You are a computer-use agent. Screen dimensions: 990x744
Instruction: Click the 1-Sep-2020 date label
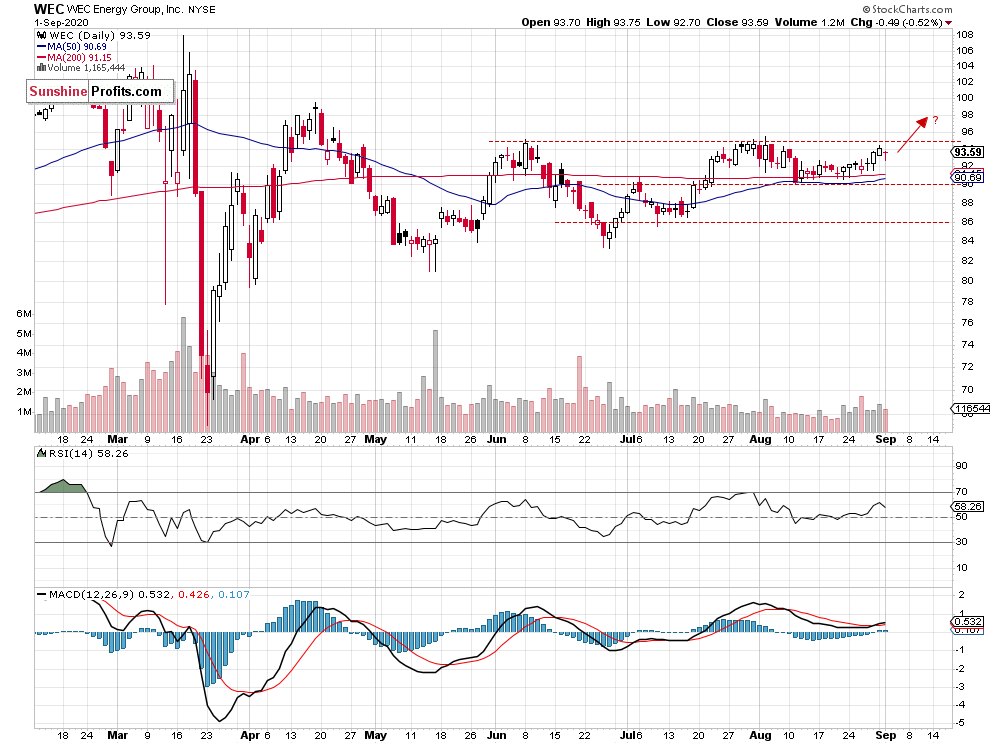click(x=61, y=23)
